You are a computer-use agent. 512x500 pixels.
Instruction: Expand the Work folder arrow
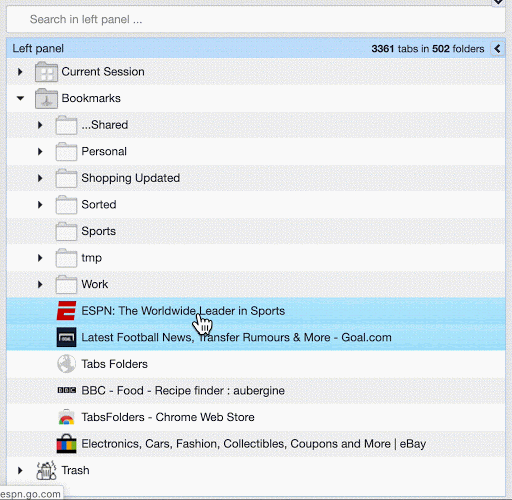(x=40, y=284)
